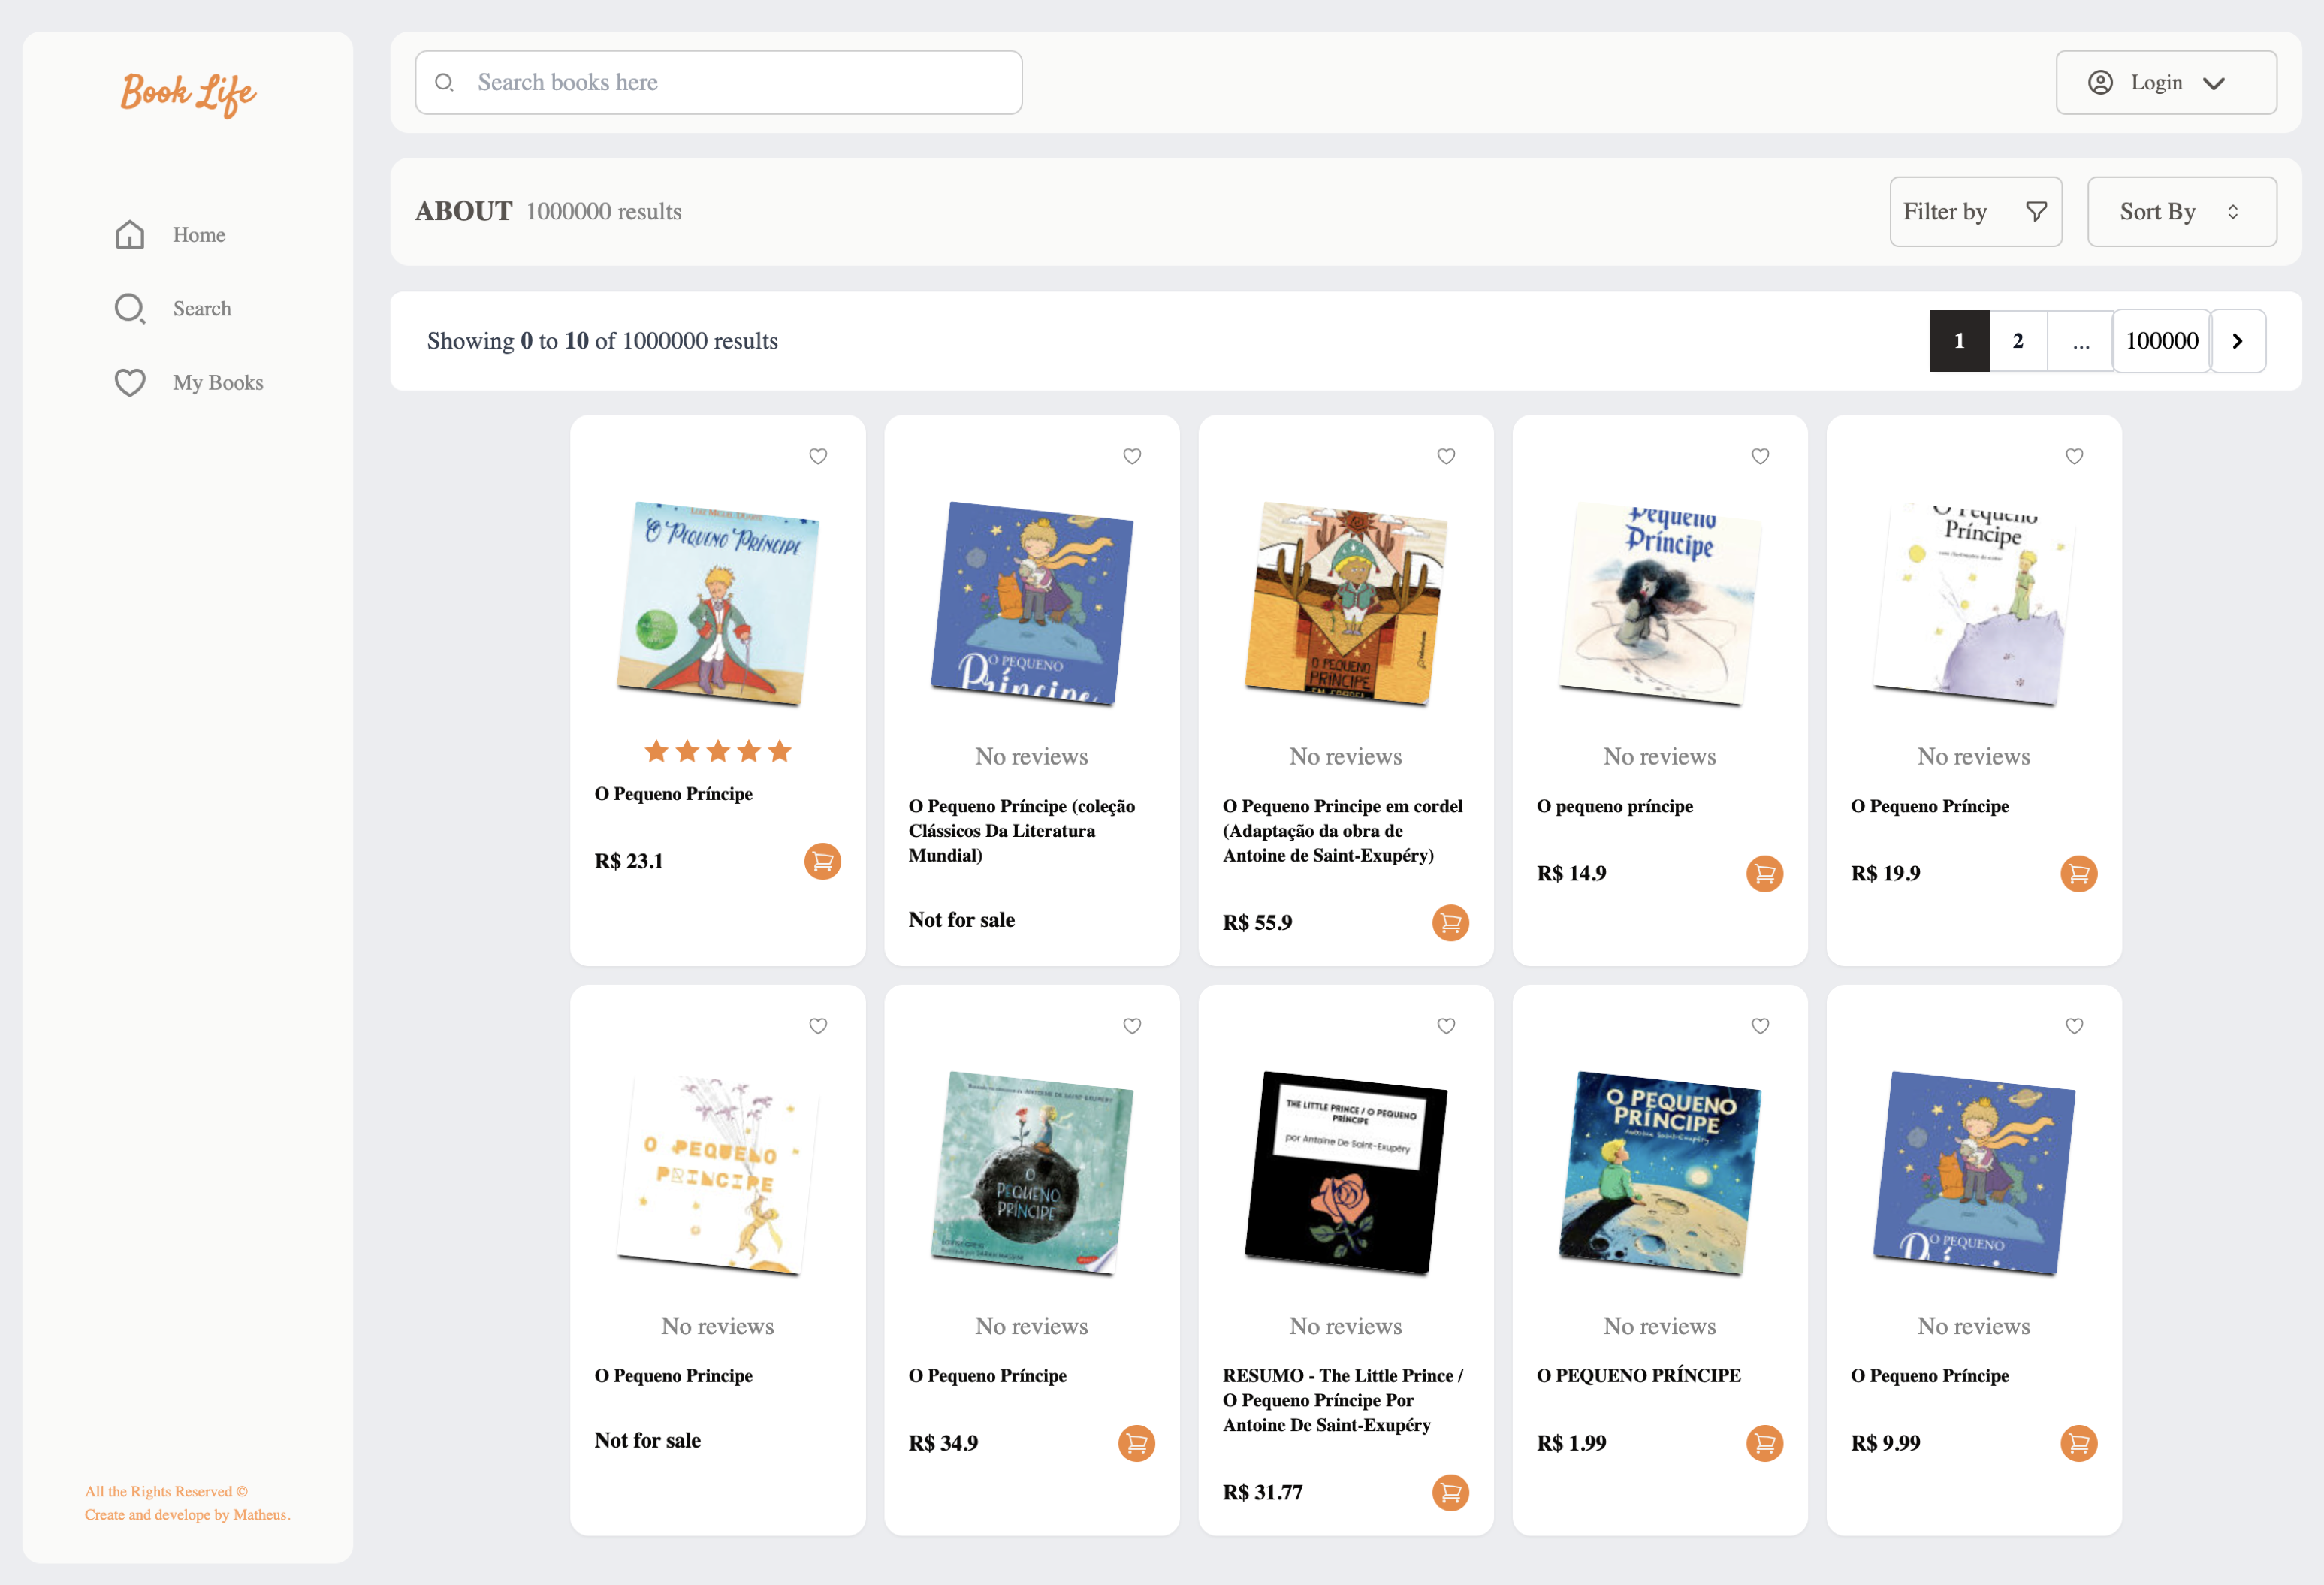Add O Pequeno Príncipe R$ 23.1 to cart
Viewport: 2324px width, 1585px height.
tap(822, 861)
